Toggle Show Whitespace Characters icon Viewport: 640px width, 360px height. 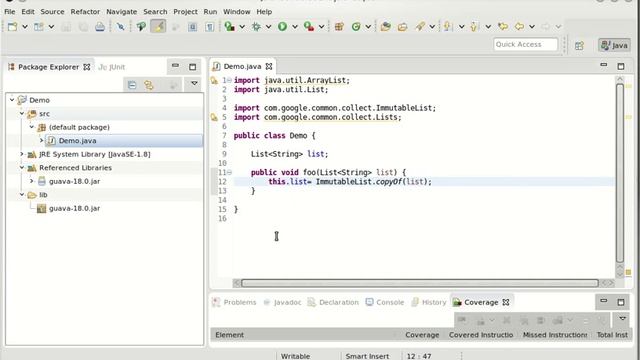point(209,27)
